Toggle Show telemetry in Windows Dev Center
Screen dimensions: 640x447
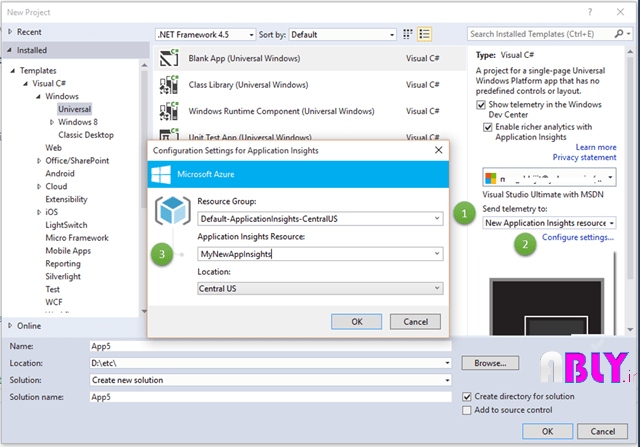click(x=481, y=105)
